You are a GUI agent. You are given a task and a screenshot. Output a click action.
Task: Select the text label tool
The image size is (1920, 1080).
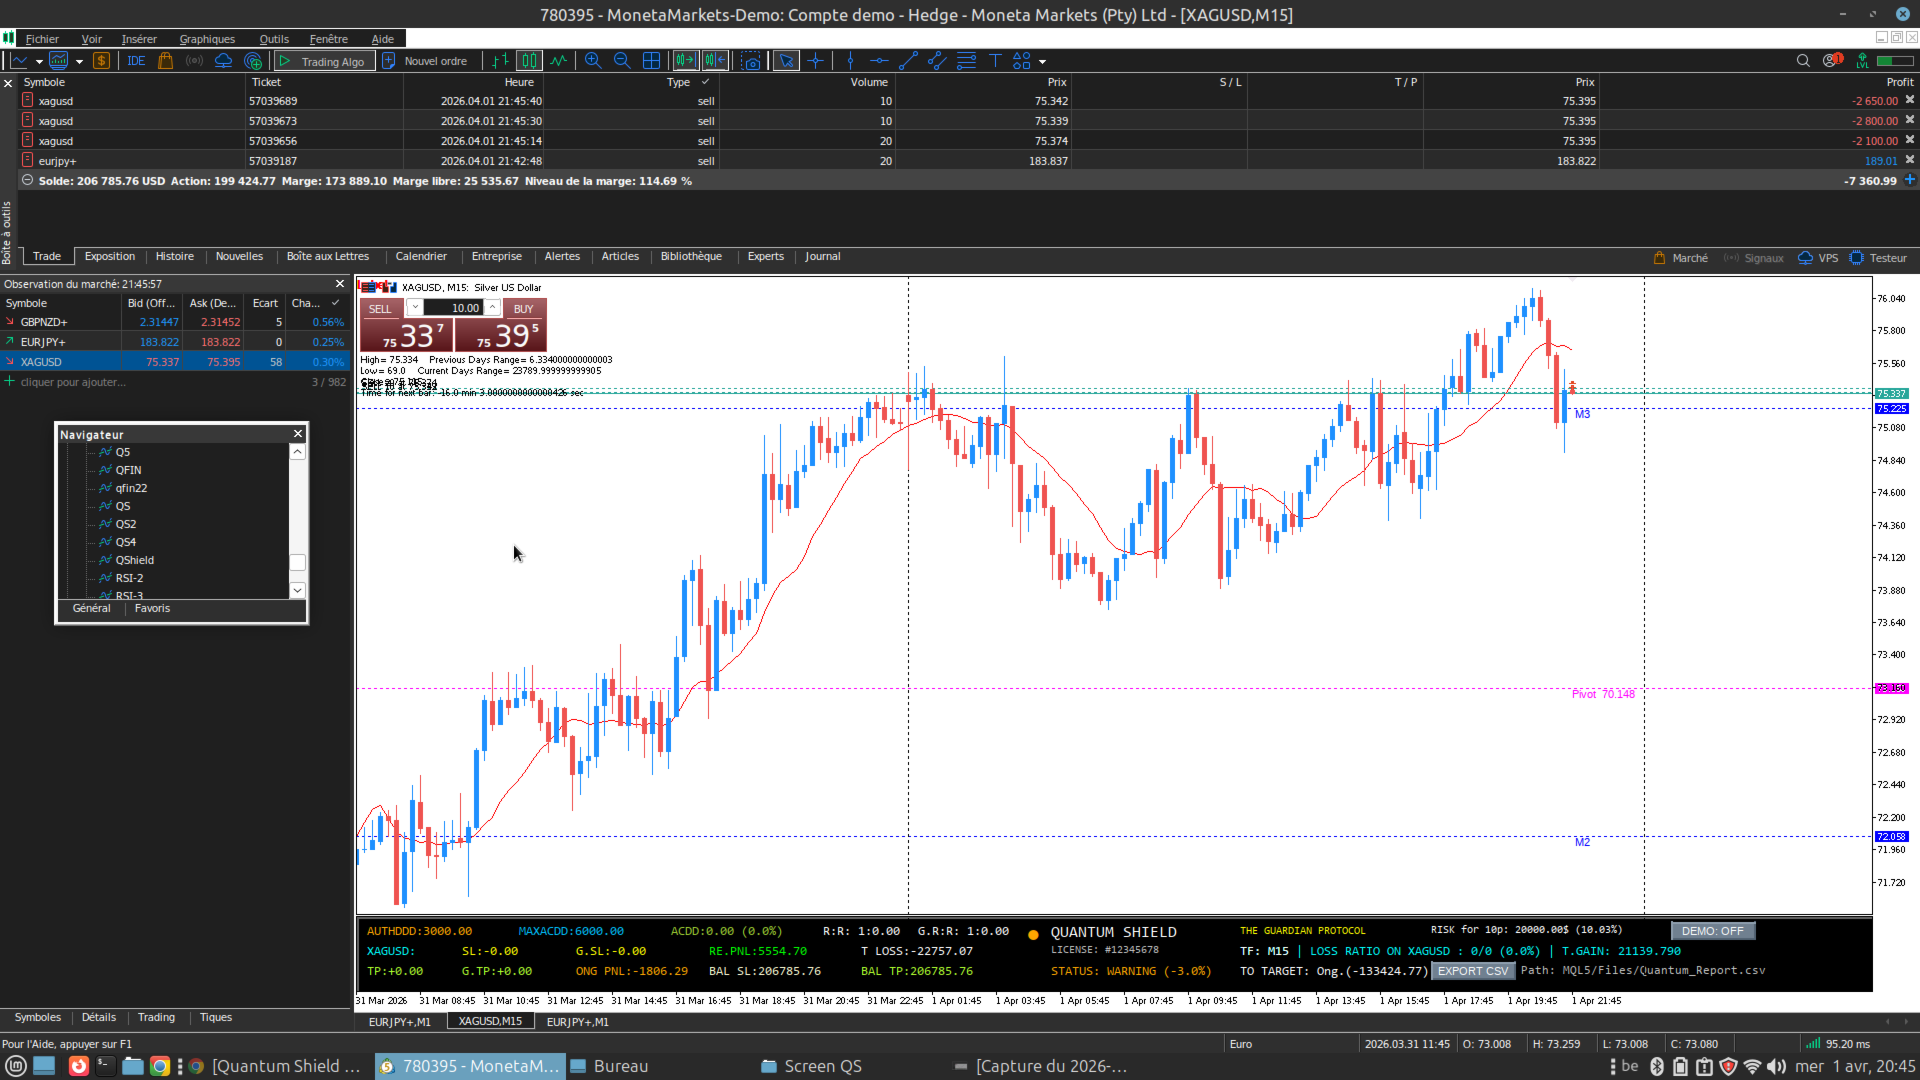click(995, 61)
